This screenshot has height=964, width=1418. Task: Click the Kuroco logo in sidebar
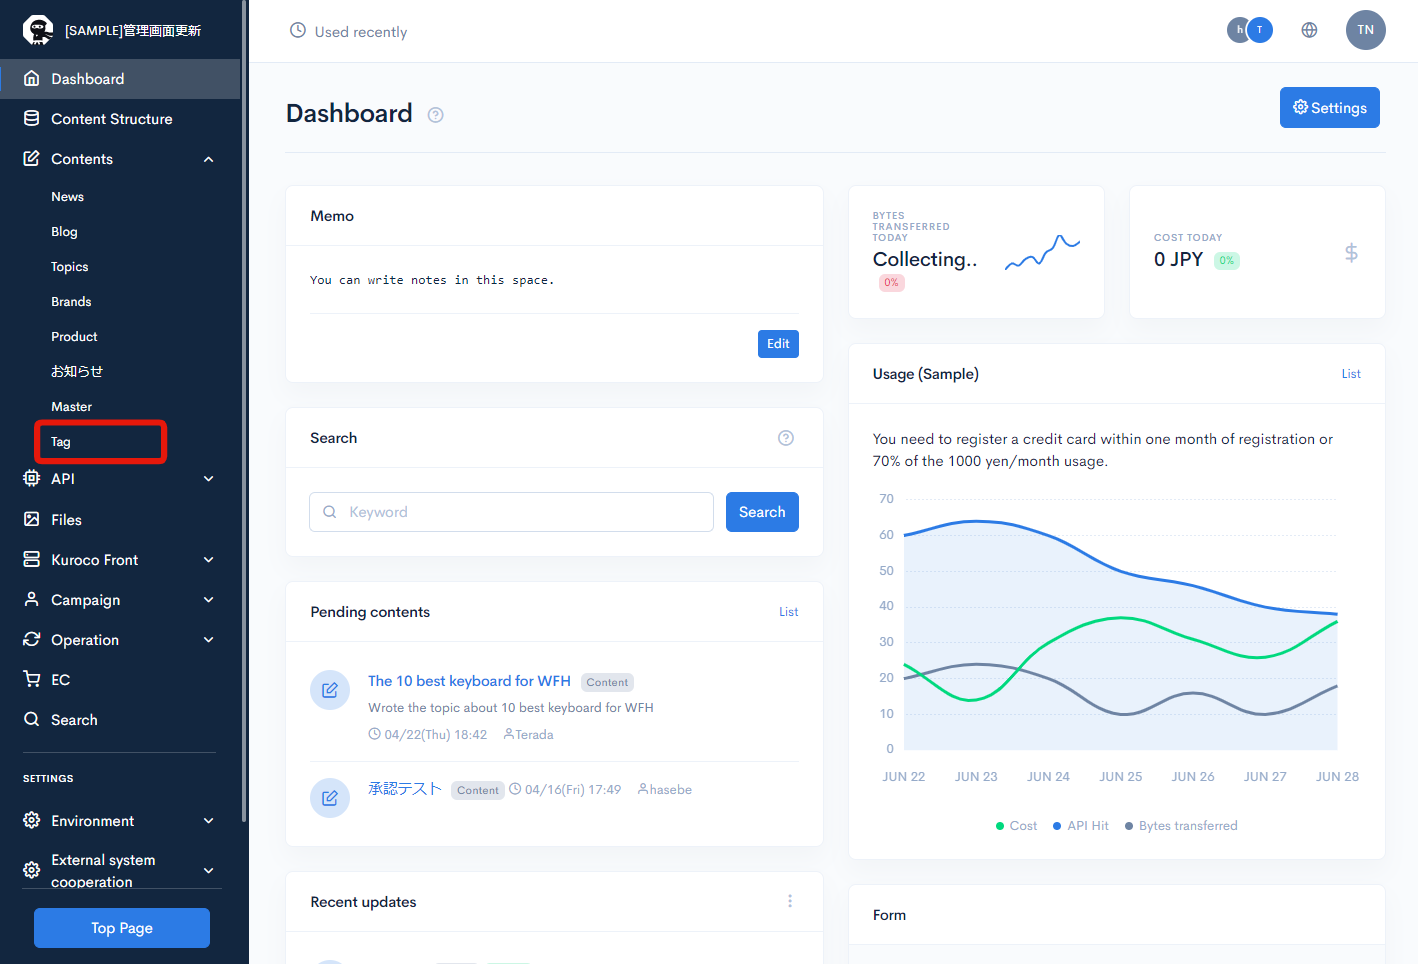[x=38, y=30]
